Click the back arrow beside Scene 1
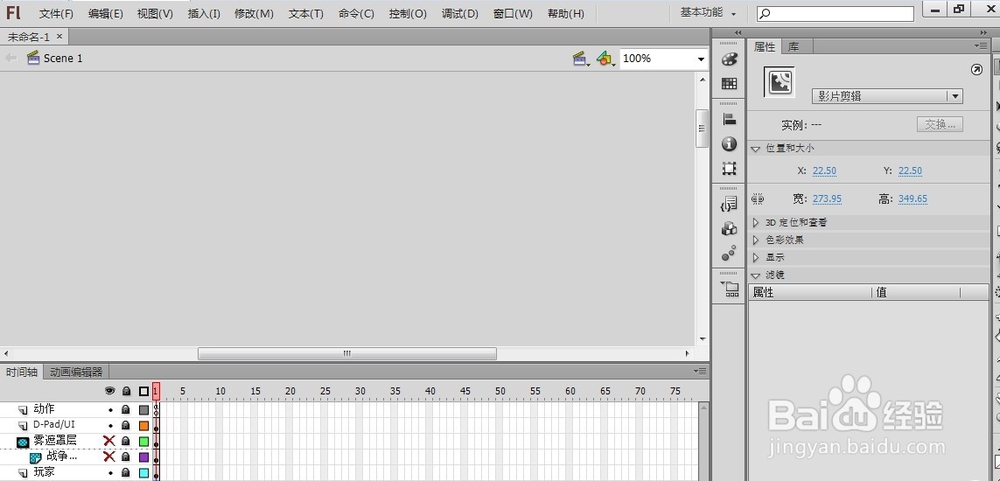1000x481 pixels. [x=11, y=58]
